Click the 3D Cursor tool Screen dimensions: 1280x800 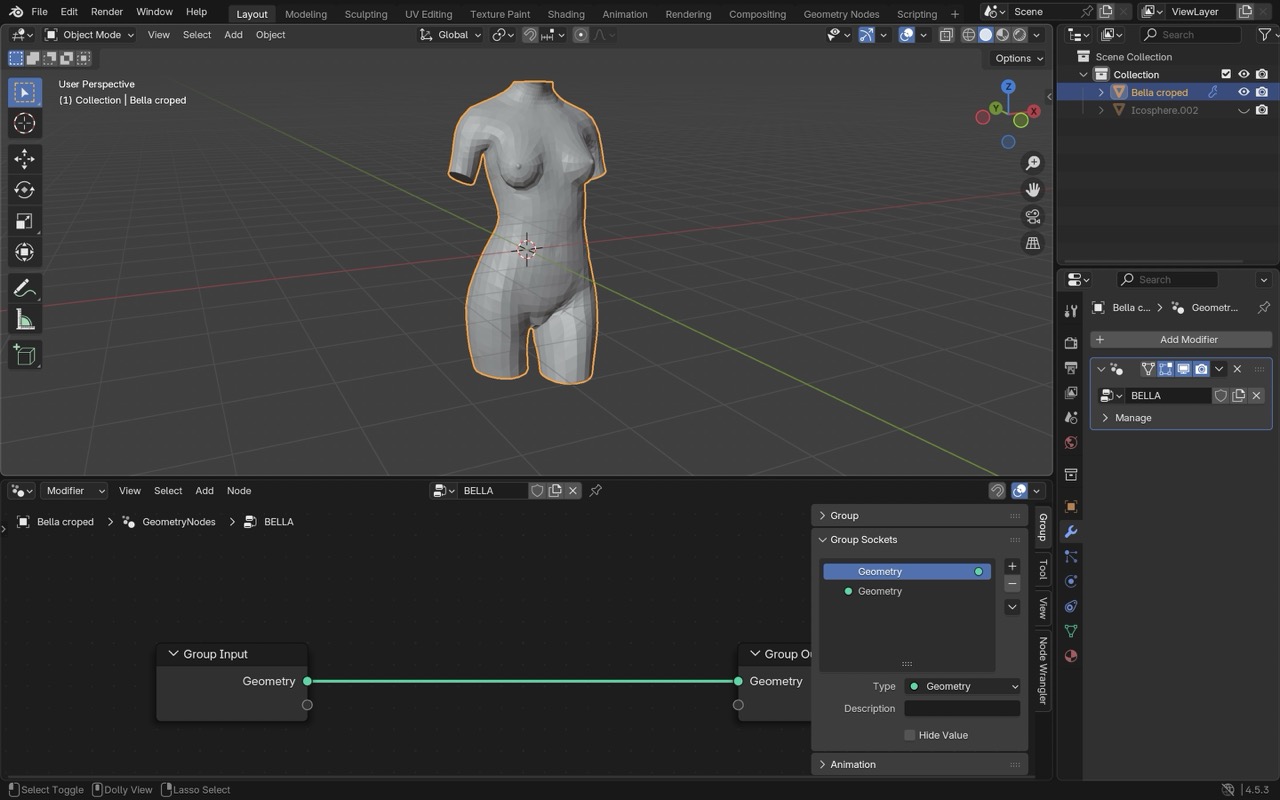25,124
